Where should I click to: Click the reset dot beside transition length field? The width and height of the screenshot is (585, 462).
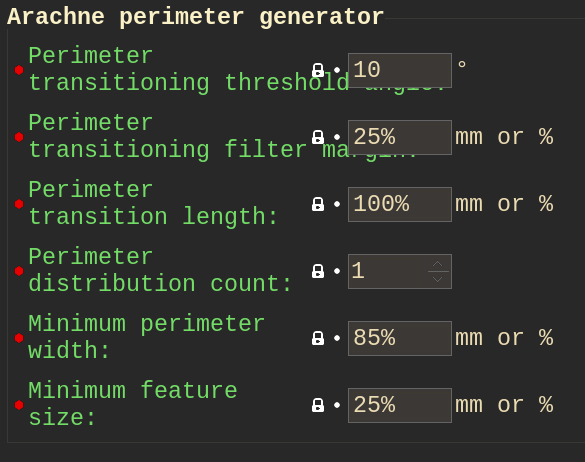click(x=337, y=204)
